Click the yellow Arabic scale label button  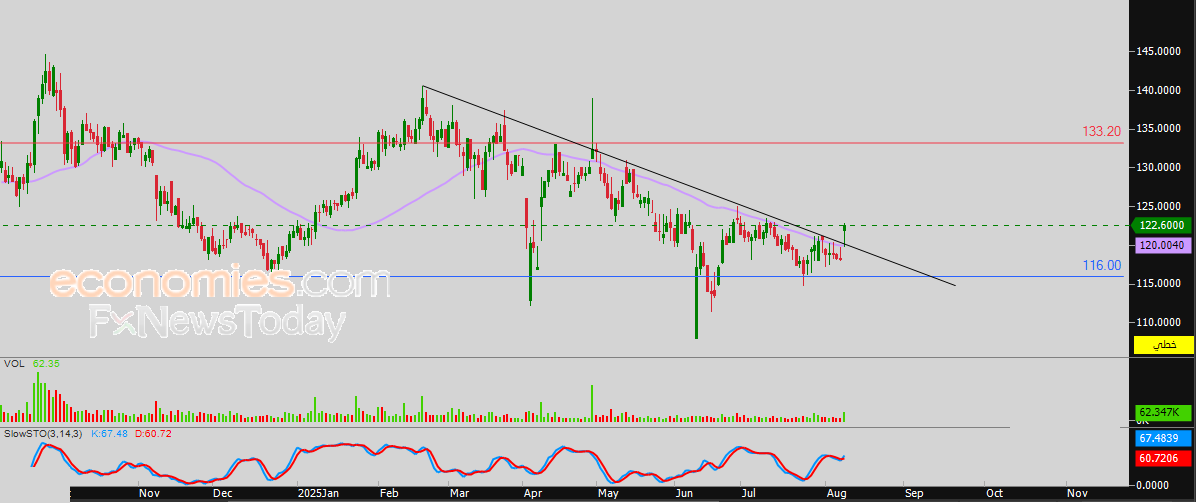pos(1164,345)
